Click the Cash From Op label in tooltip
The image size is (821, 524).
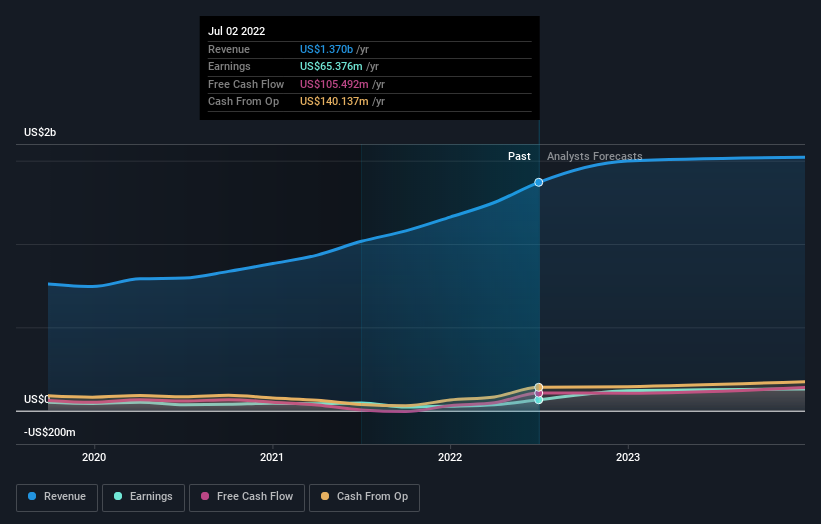tap(243, 102)
